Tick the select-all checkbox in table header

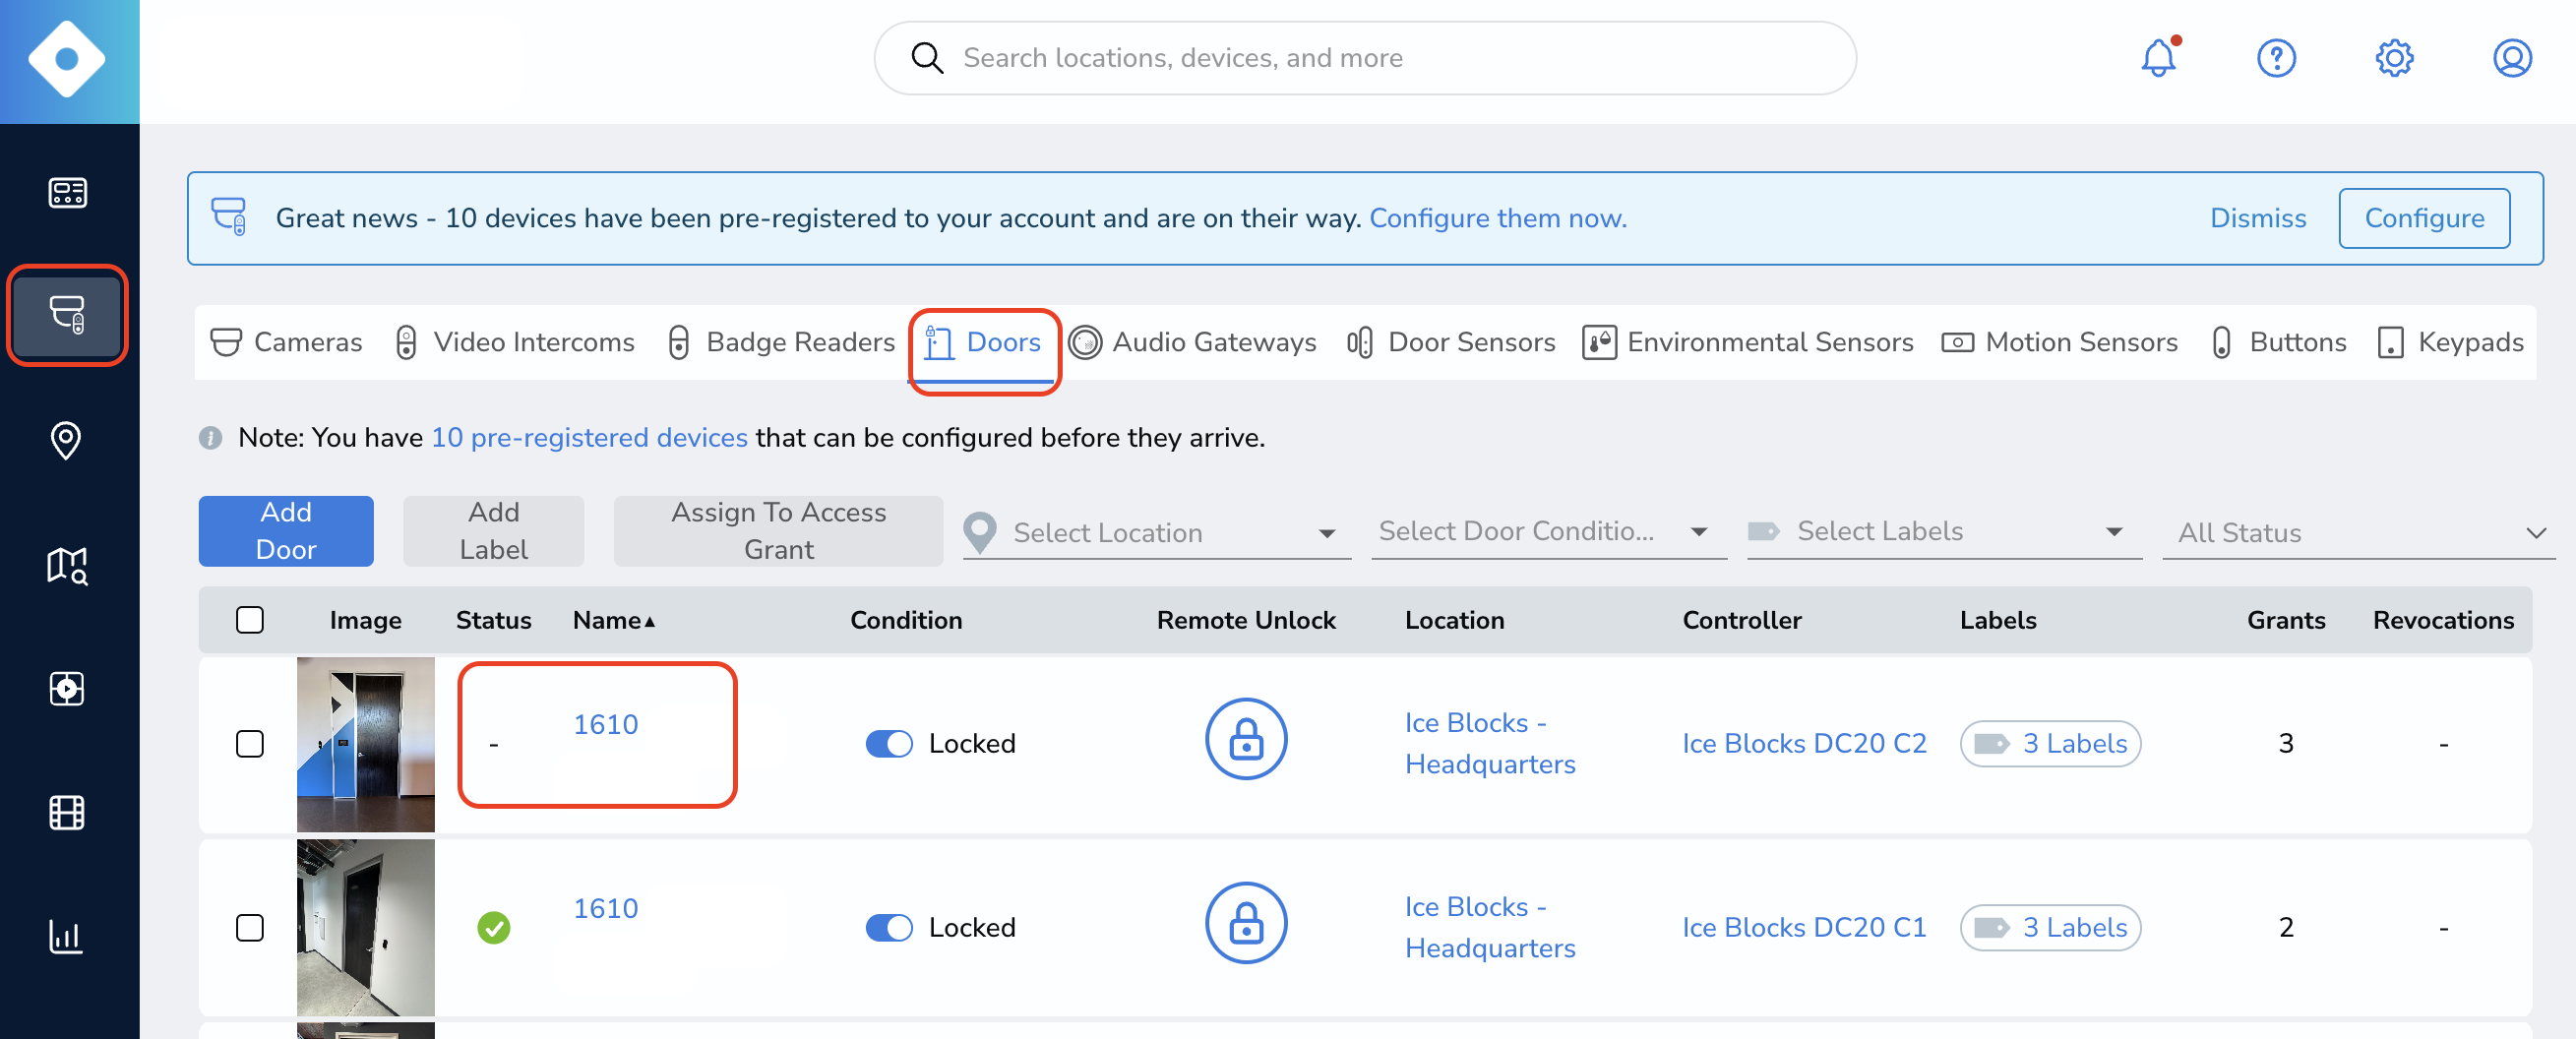click(x=250, y=620)
